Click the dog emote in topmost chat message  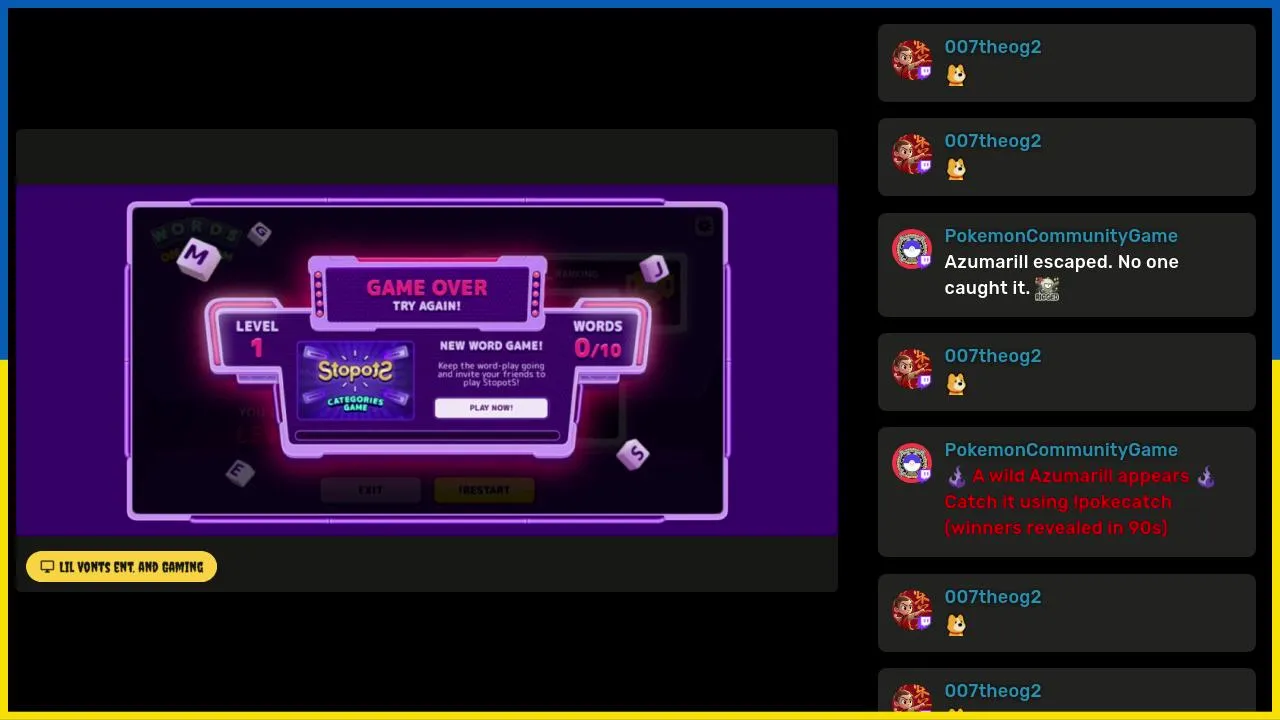[x=956, y=75]
